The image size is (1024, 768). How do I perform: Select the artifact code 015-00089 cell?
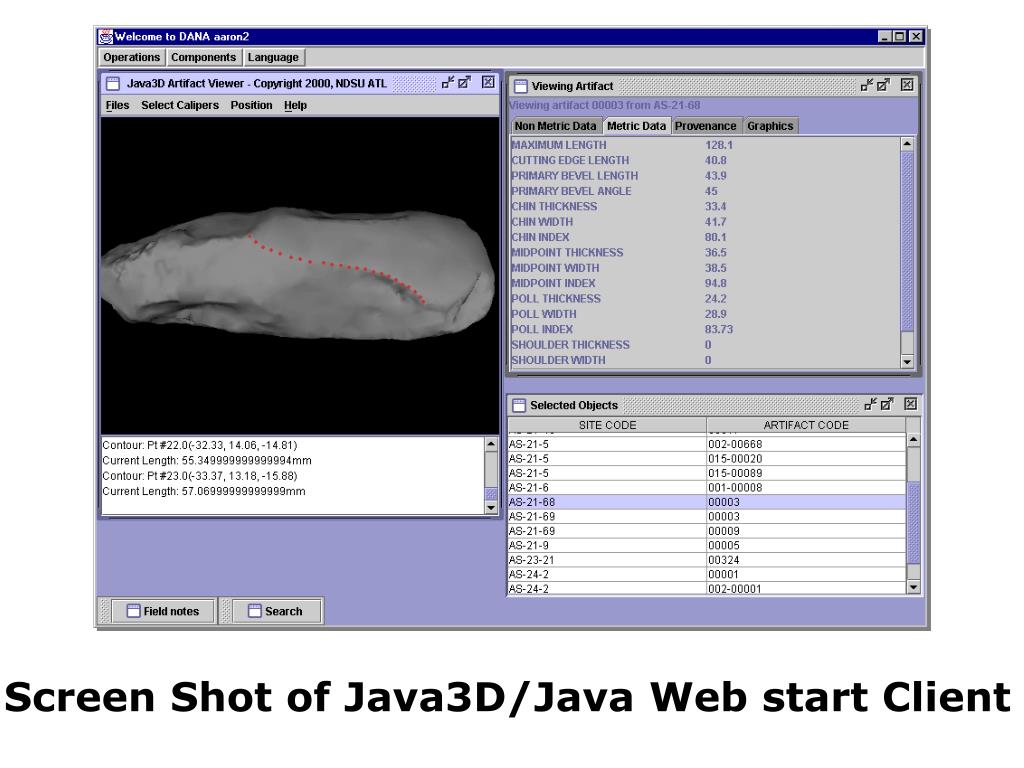[x=806, y=473]
